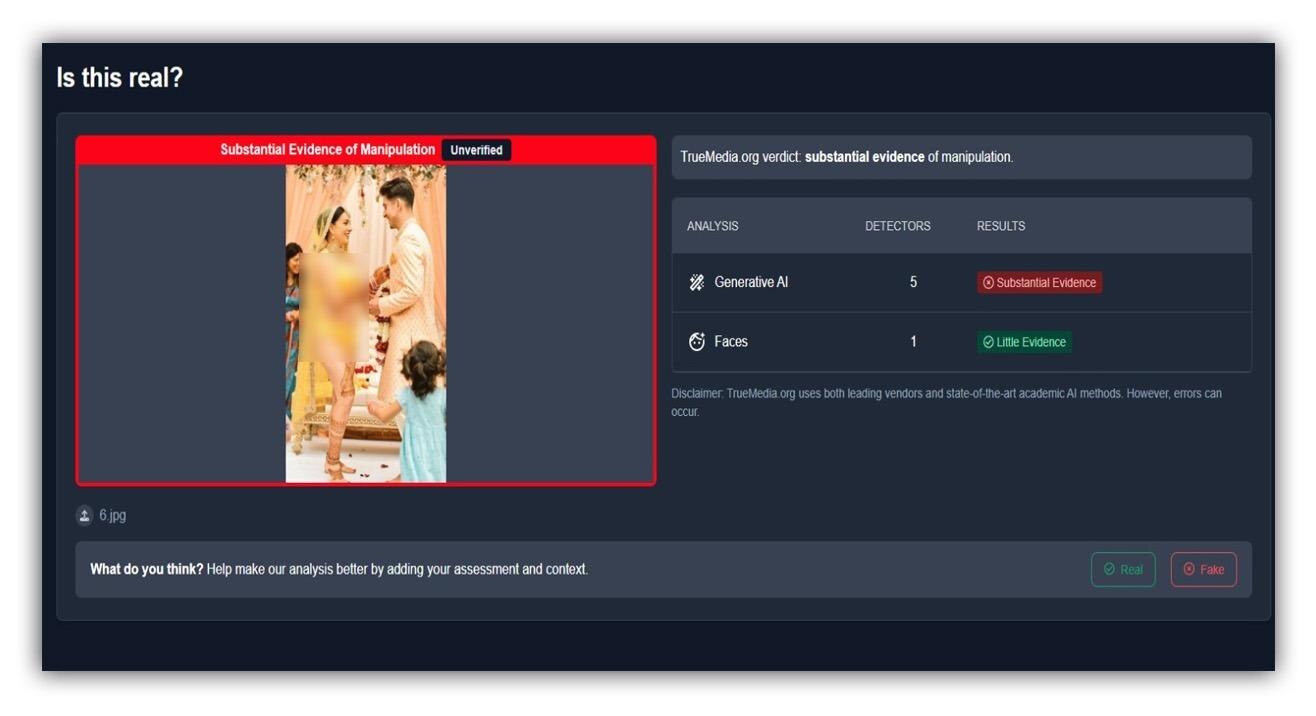The image size is (1316, 716).
Task: Click the red Substantial Evidence of Manipulation banner
Action: 327,150
